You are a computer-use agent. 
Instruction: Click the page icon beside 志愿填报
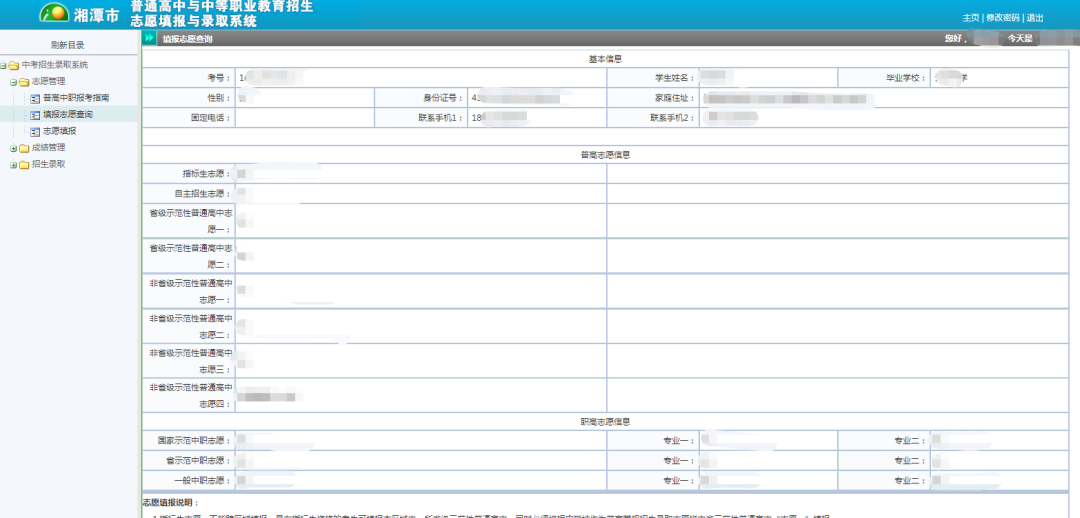pyautogui.click(x=35, y=131)
